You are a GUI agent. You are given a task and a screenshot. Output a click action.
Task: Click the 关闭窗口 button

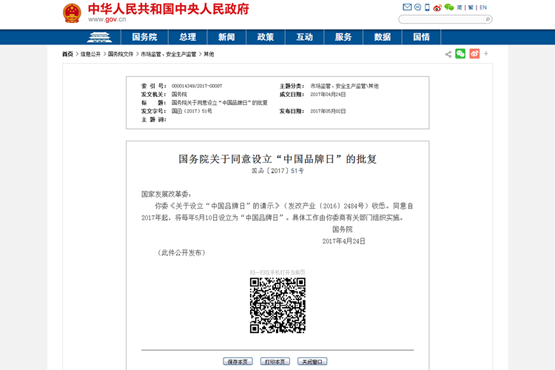coord(312,362)
